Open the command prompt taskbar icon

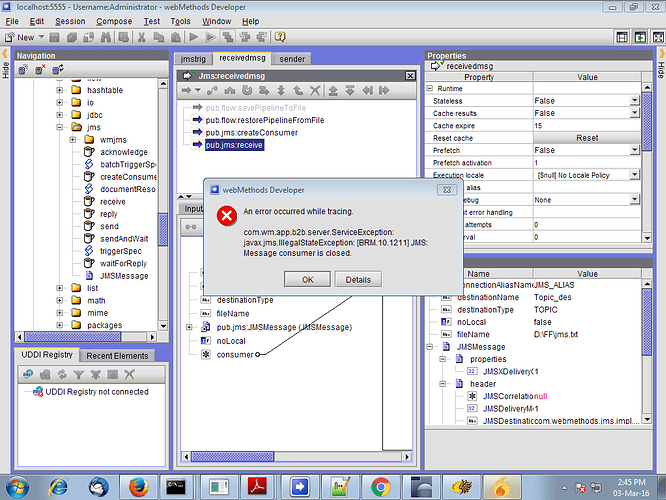pyautogui.click(x=176, y=487)
